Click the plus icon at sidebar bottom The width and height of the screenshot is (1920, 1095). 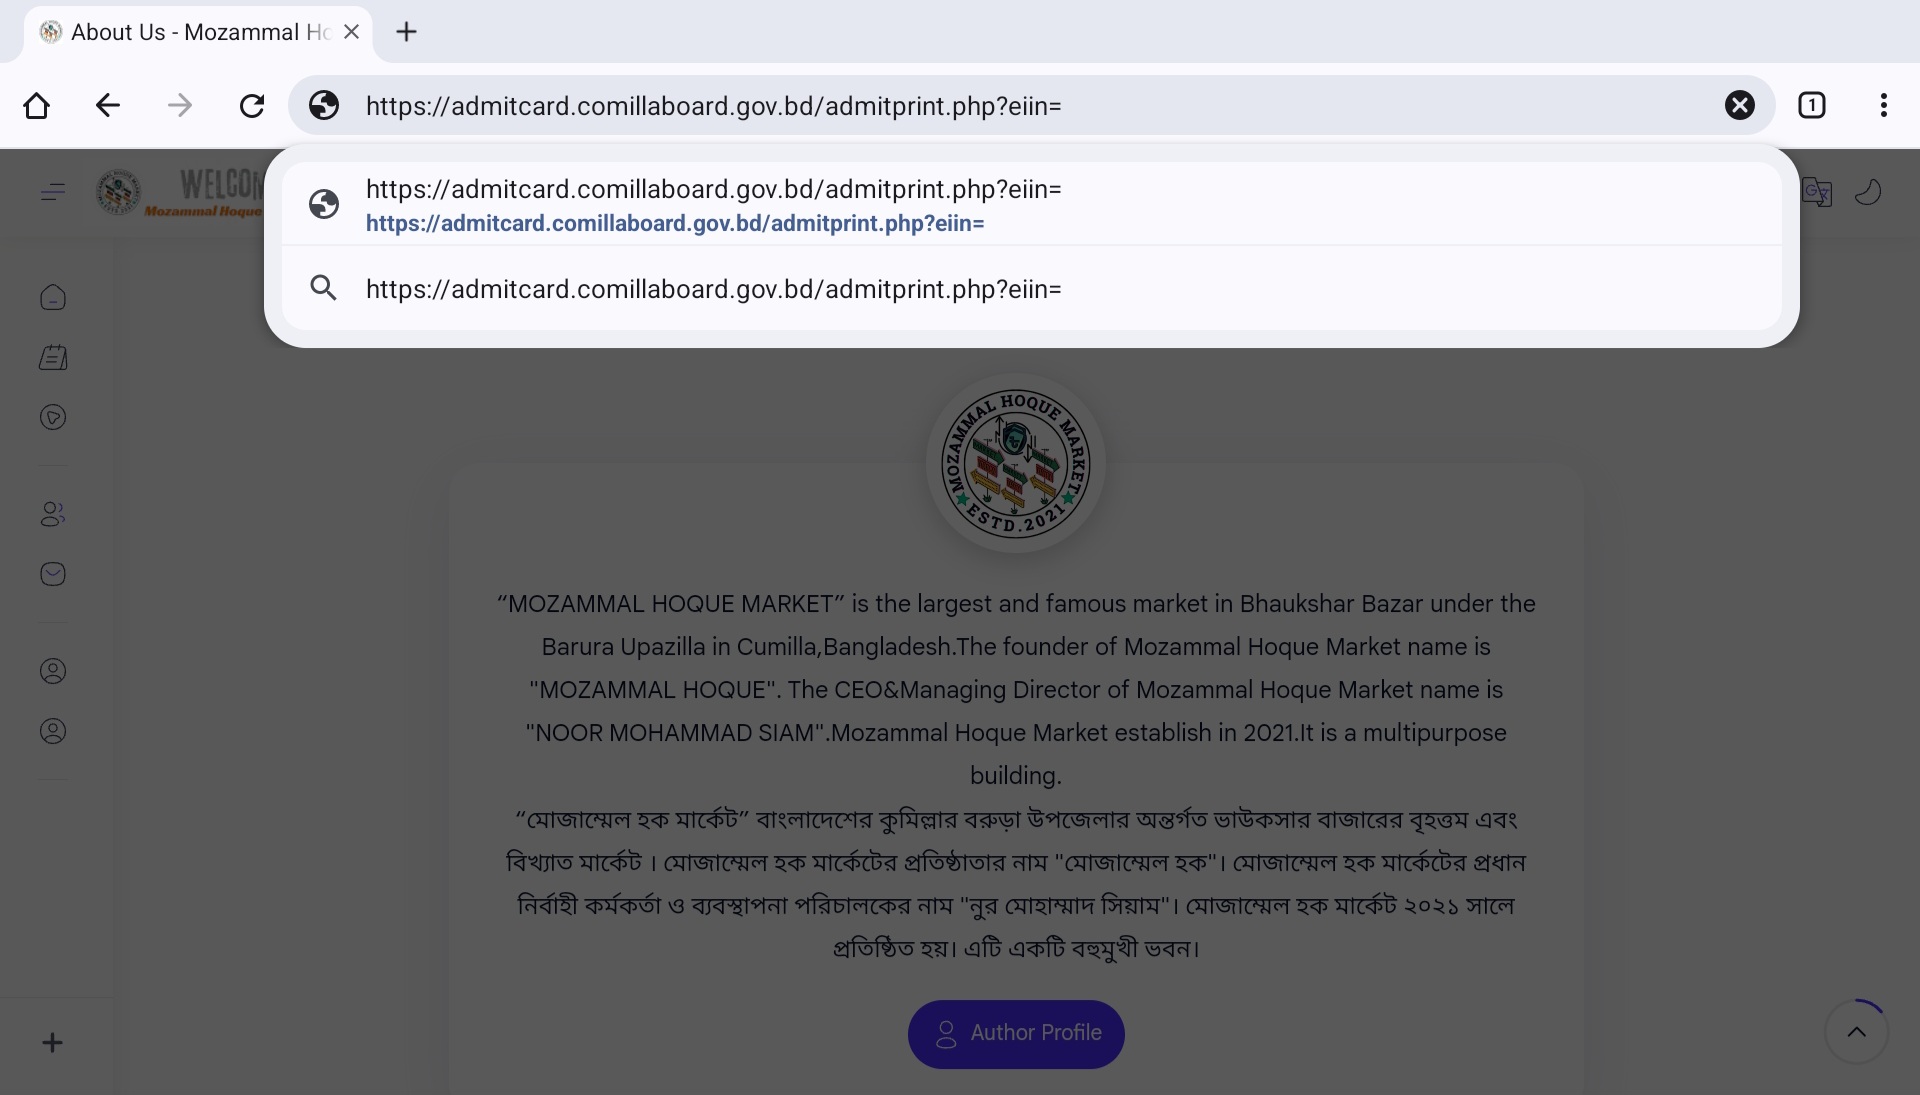(53, 1043)
